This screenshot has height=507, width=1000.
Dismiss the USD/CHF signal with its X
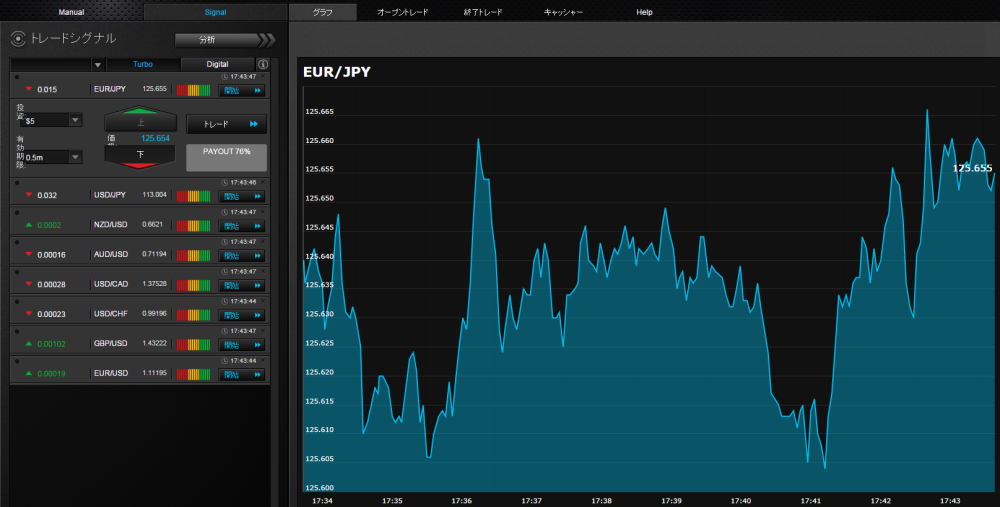point(263,301)
